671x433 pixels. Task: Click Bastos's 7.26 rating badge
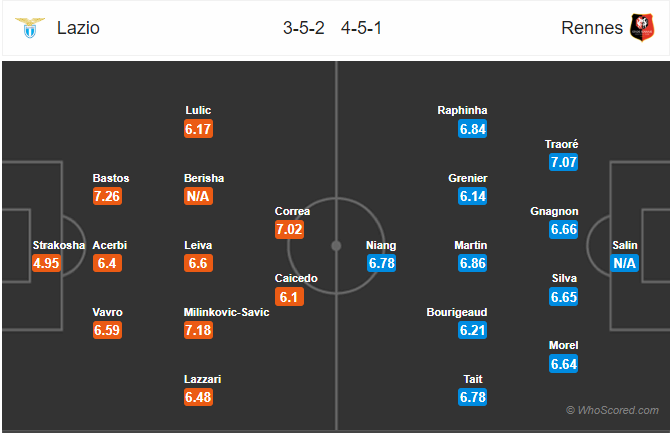click(x=107, y=196)
